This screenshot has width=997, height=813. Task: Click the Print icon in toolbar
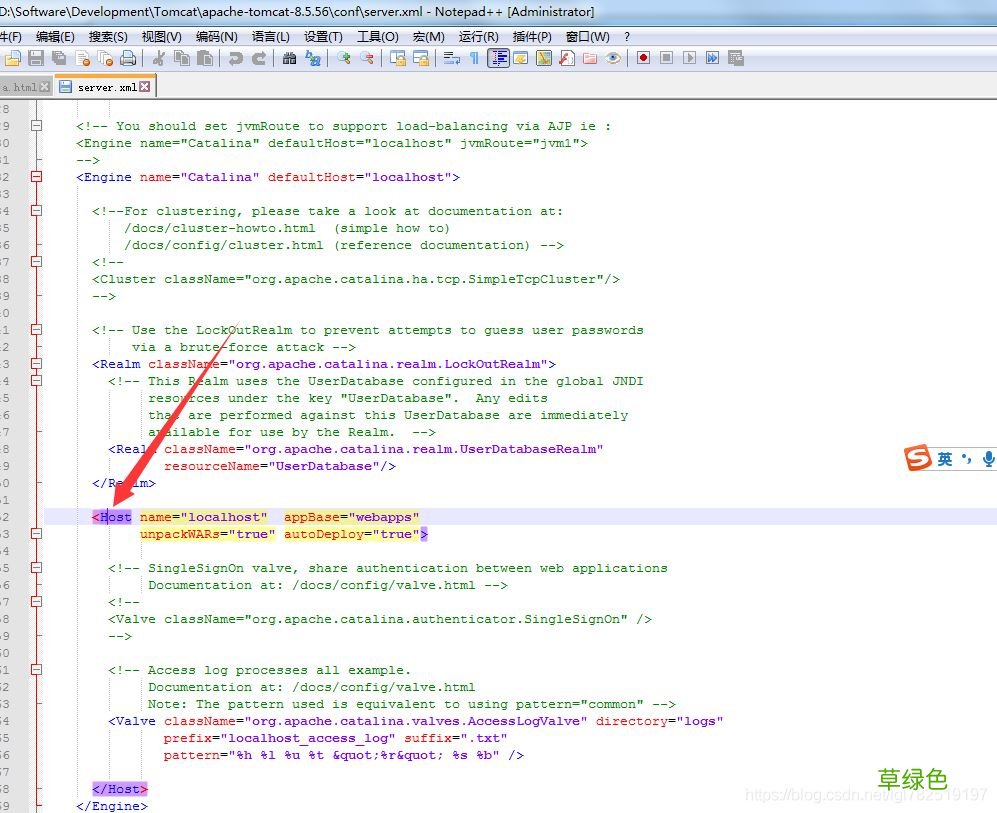coord(127,58)
